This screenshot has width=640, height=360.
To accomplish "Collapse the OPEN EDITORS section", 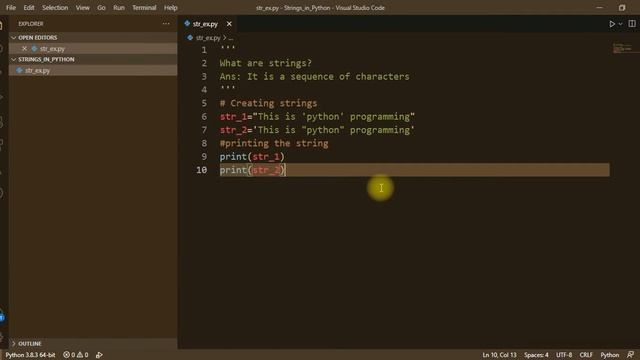I will (x=93, y=38).
